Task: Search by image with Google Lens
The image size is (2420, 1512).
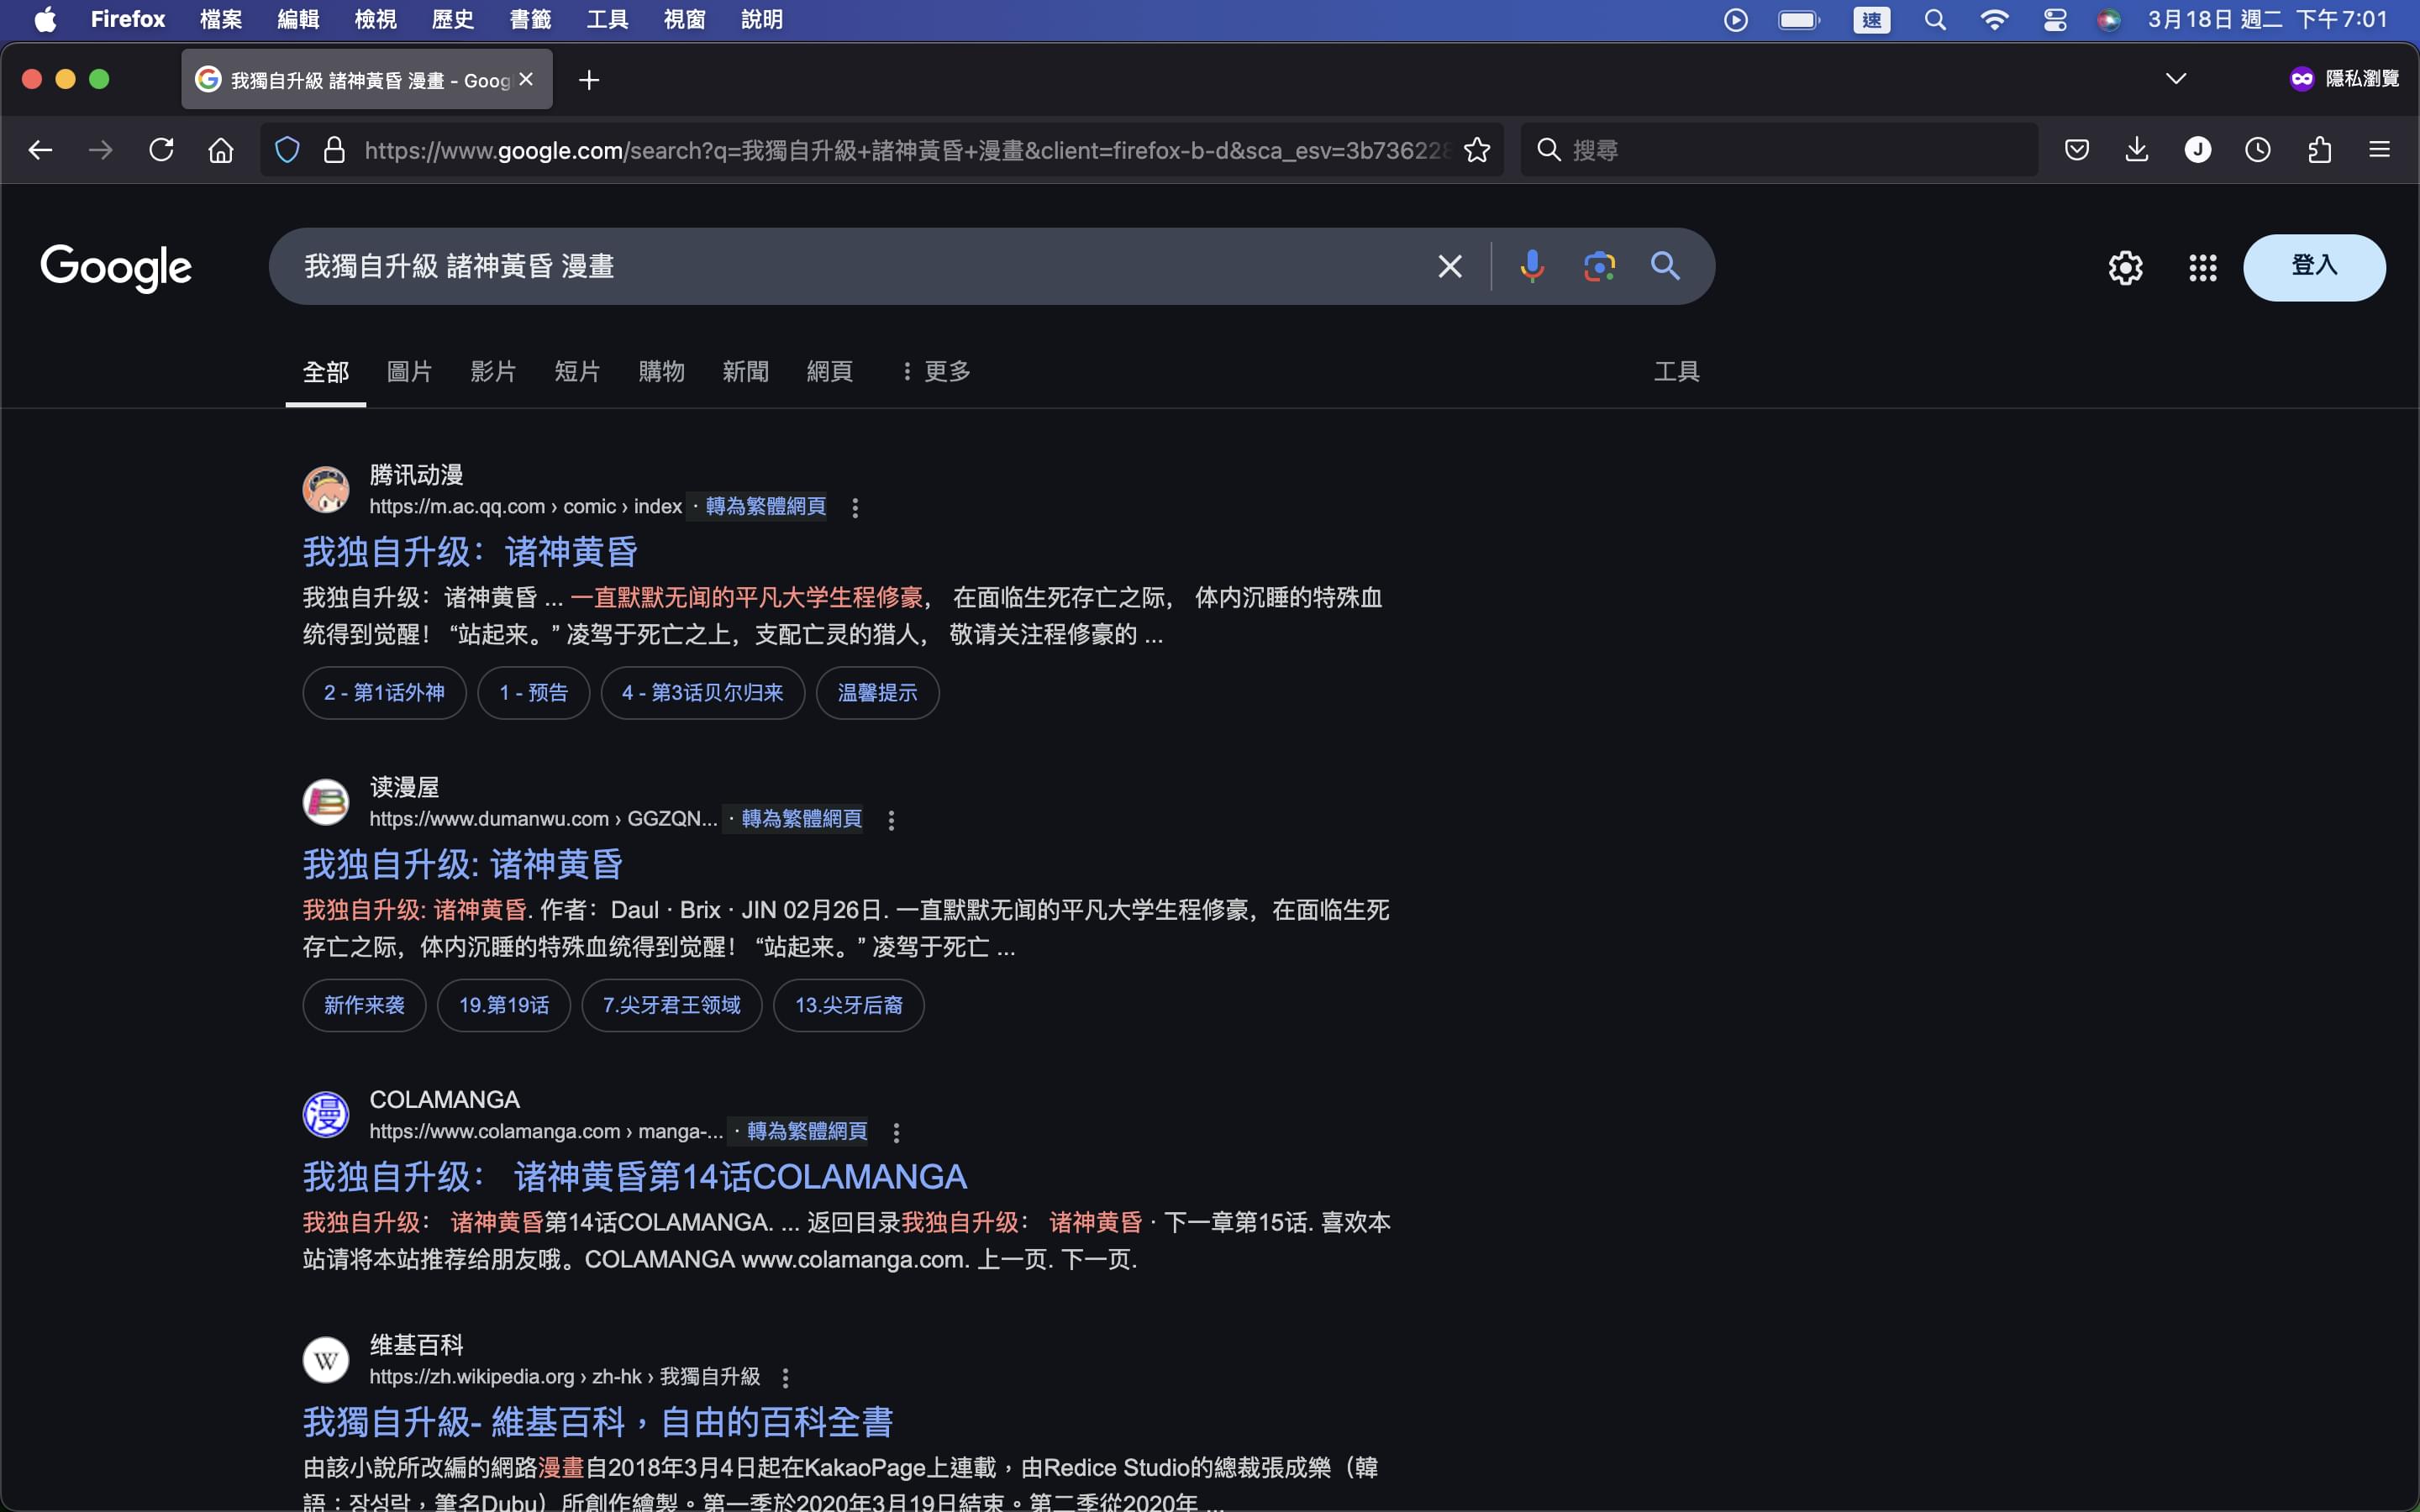Action: pos(1600,266)
